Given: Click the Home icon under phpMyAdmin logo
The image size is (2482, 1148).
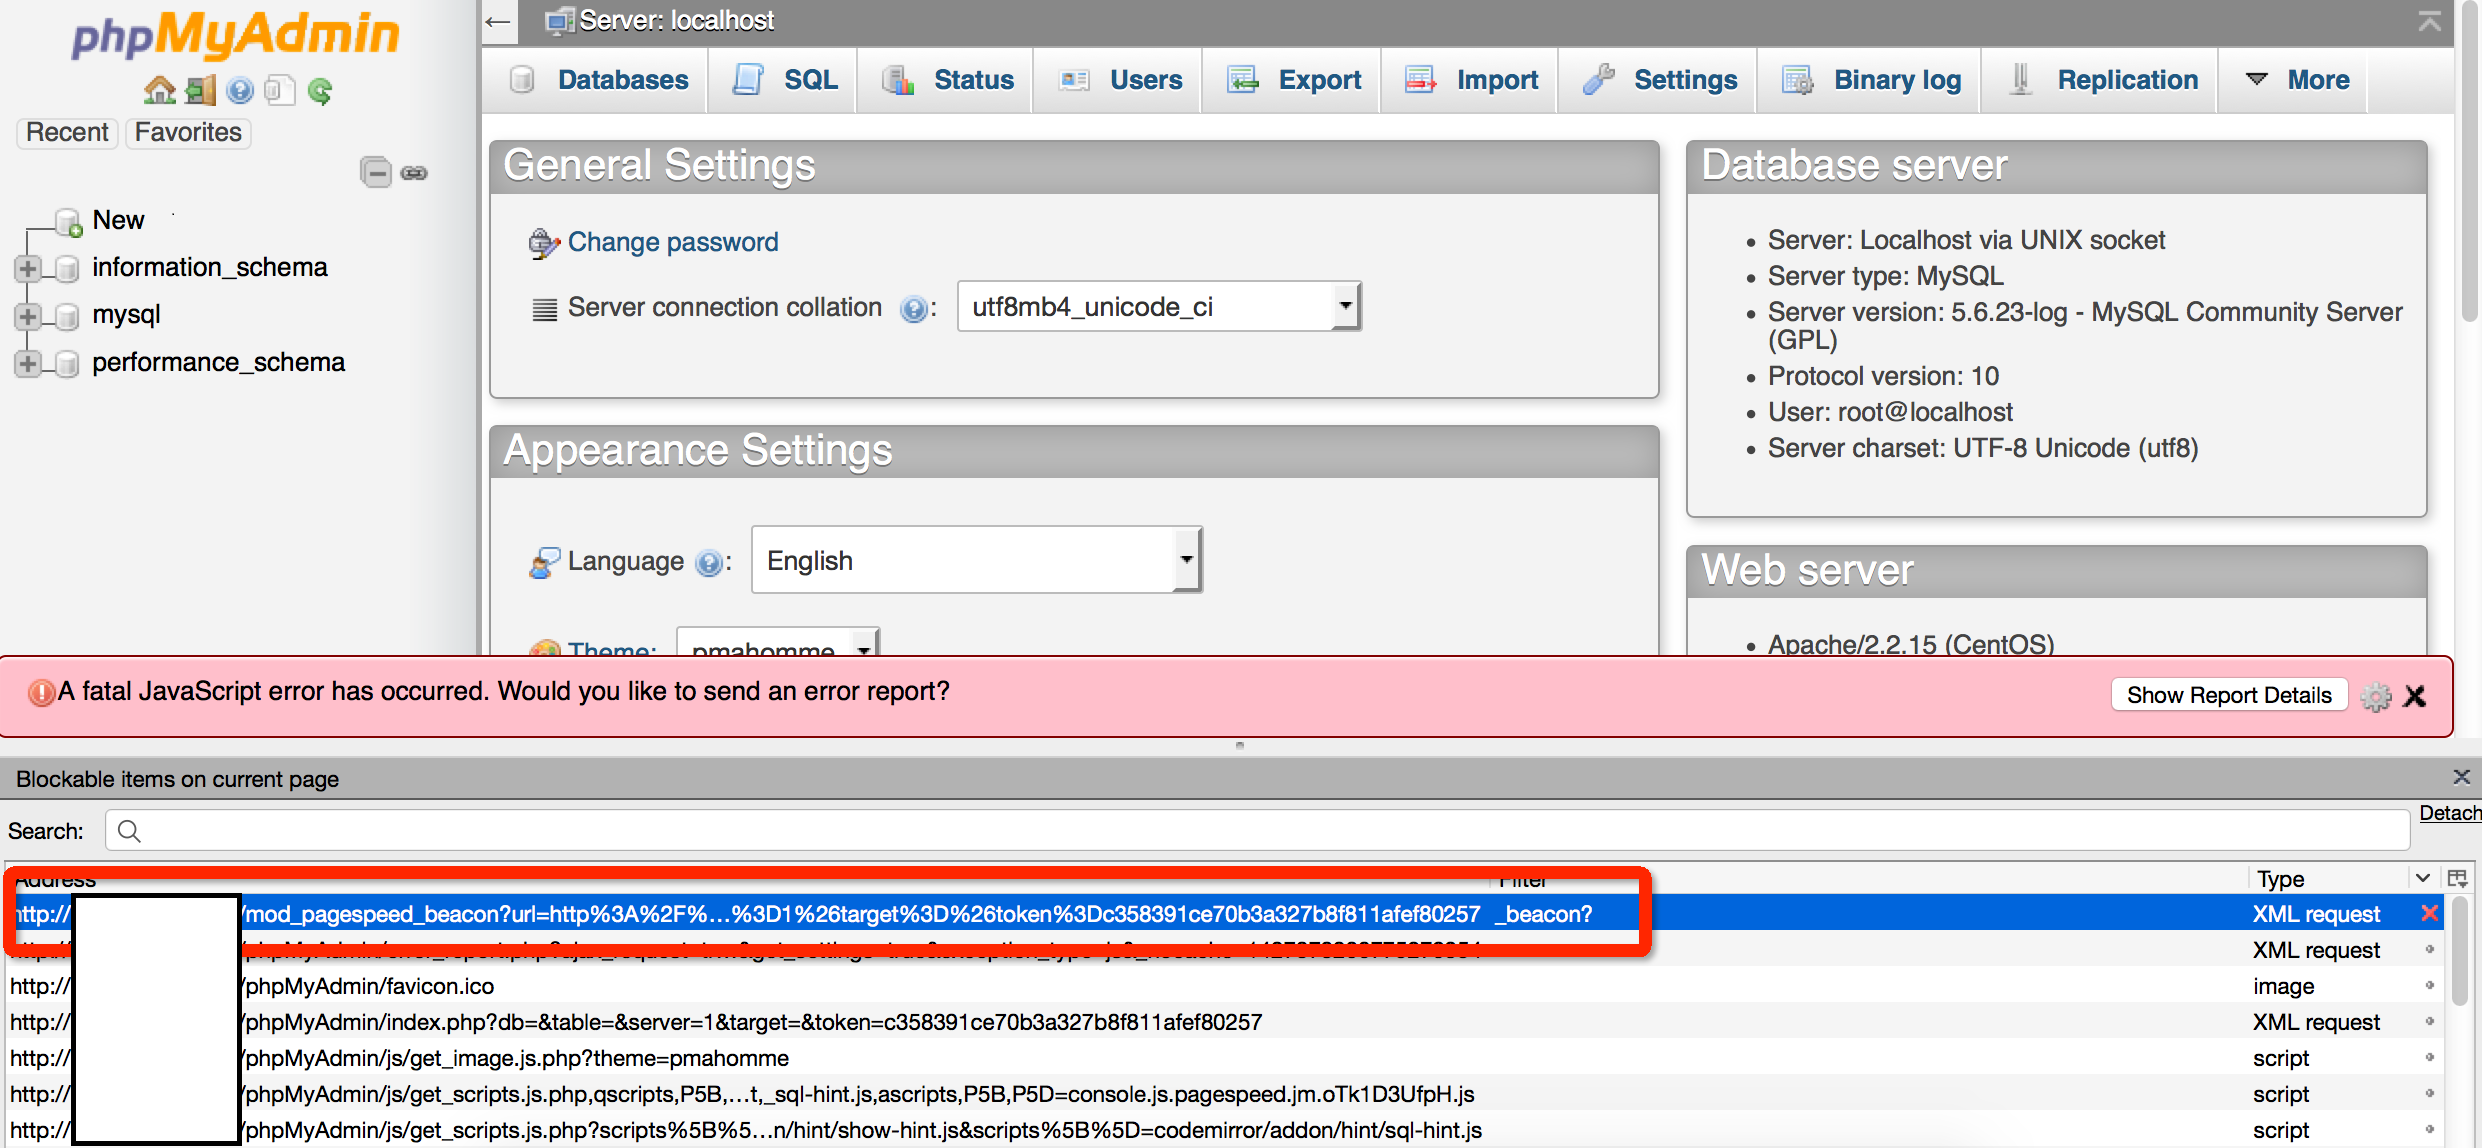Looking at the screenshot, I should point(159,91).
